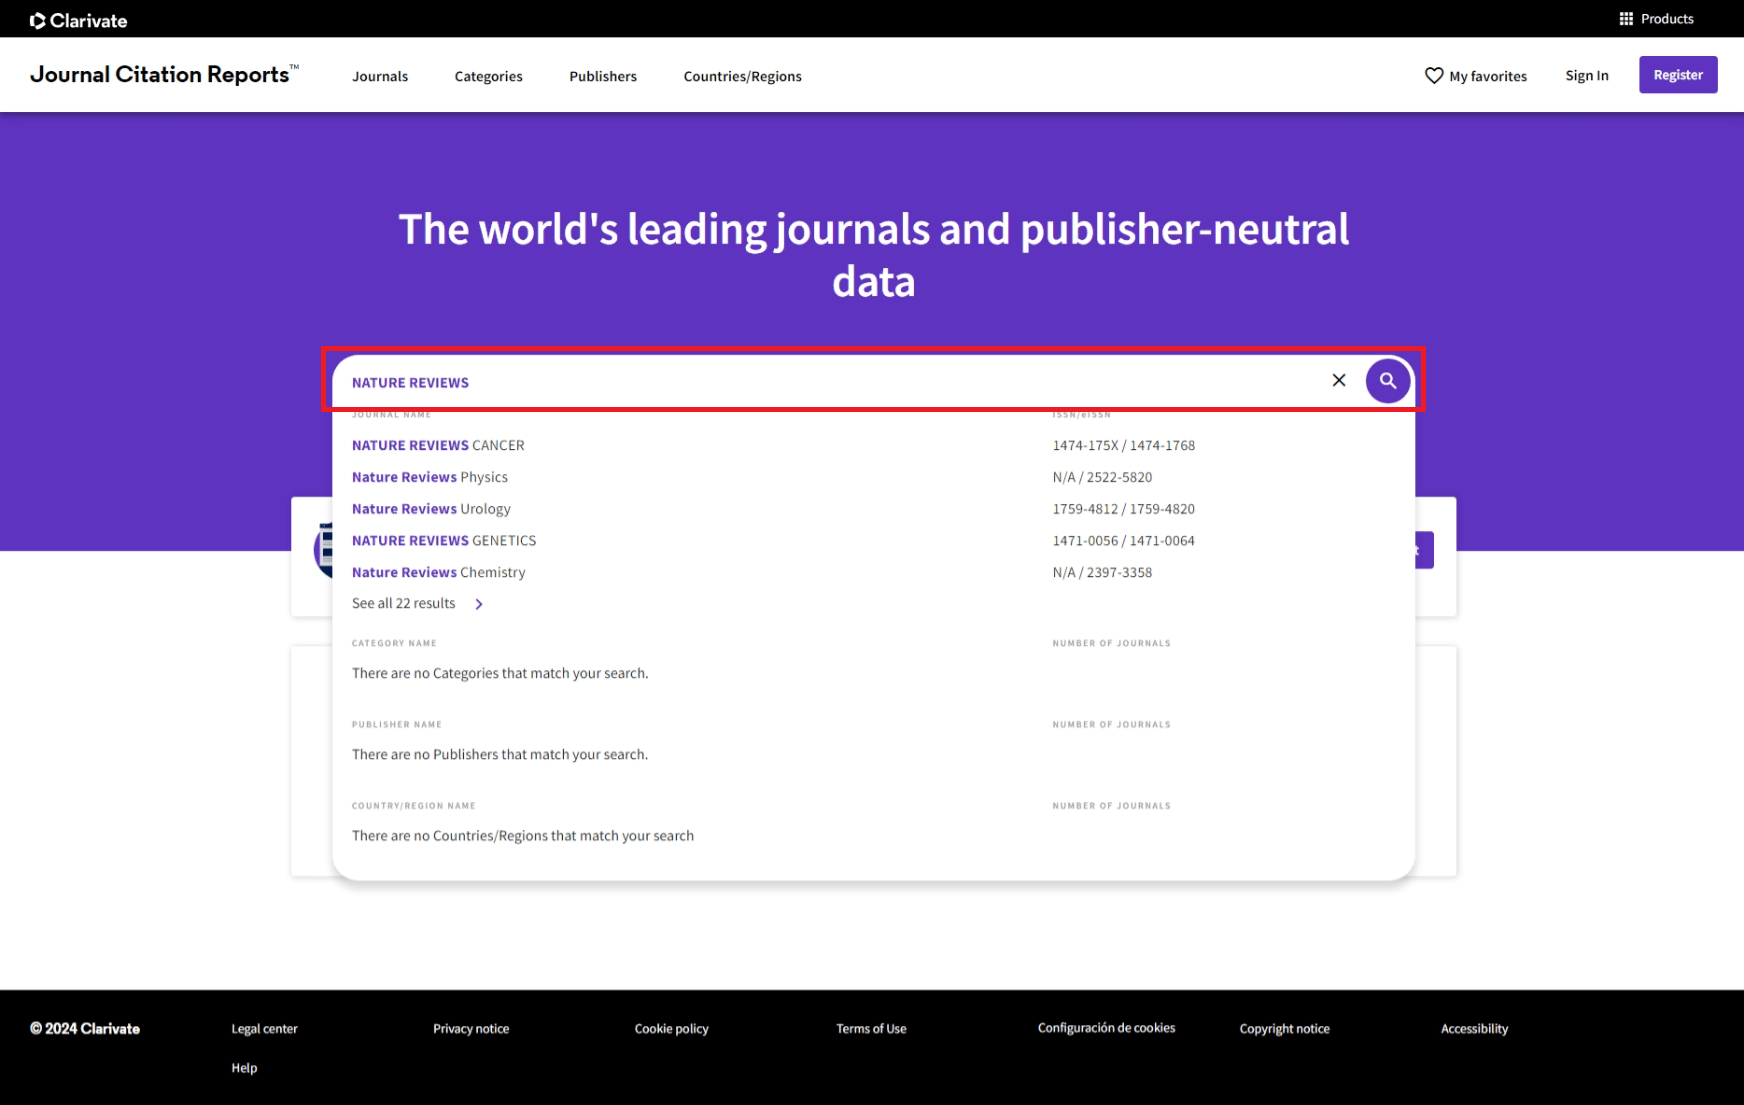This screenshot has height=1105, width=1744.
Task: Click the Journal Citation Reports title
Action: [x=164, y=74]
